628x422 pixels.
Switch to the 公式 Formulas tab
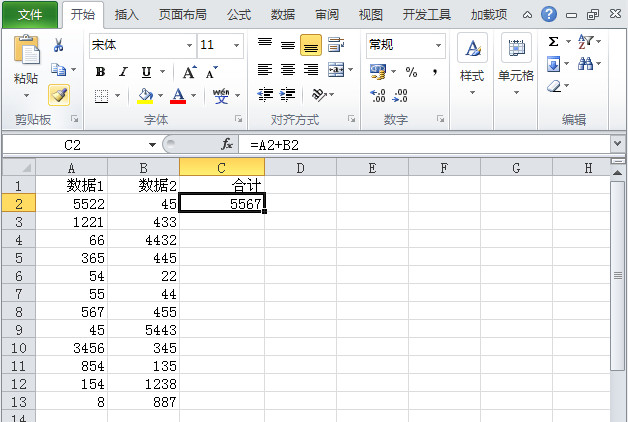click(239, 15)
